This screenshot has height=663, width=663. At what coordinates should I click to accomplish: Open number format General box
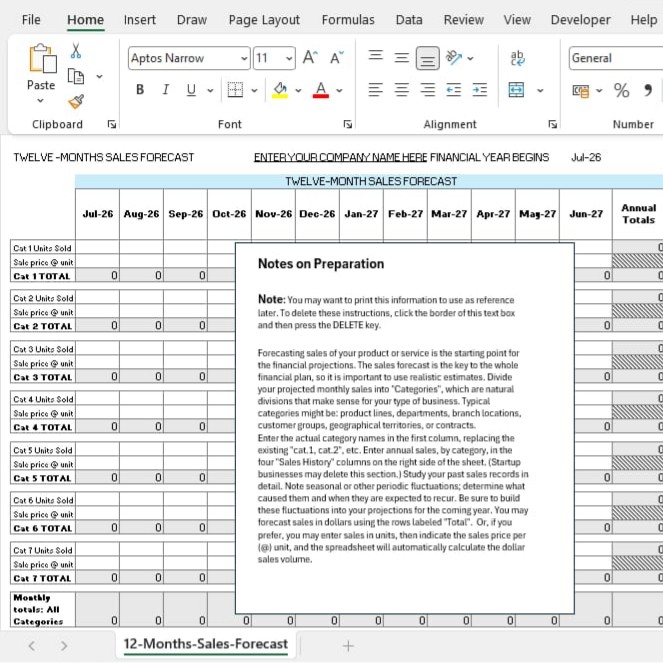616,58
